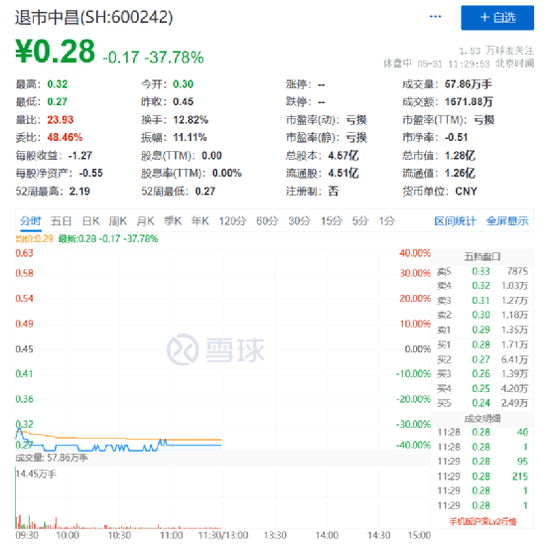This screenshot has width=550, height=547.
Task: Select the 1分 interval tab
Action: click(x=387, y=221)
